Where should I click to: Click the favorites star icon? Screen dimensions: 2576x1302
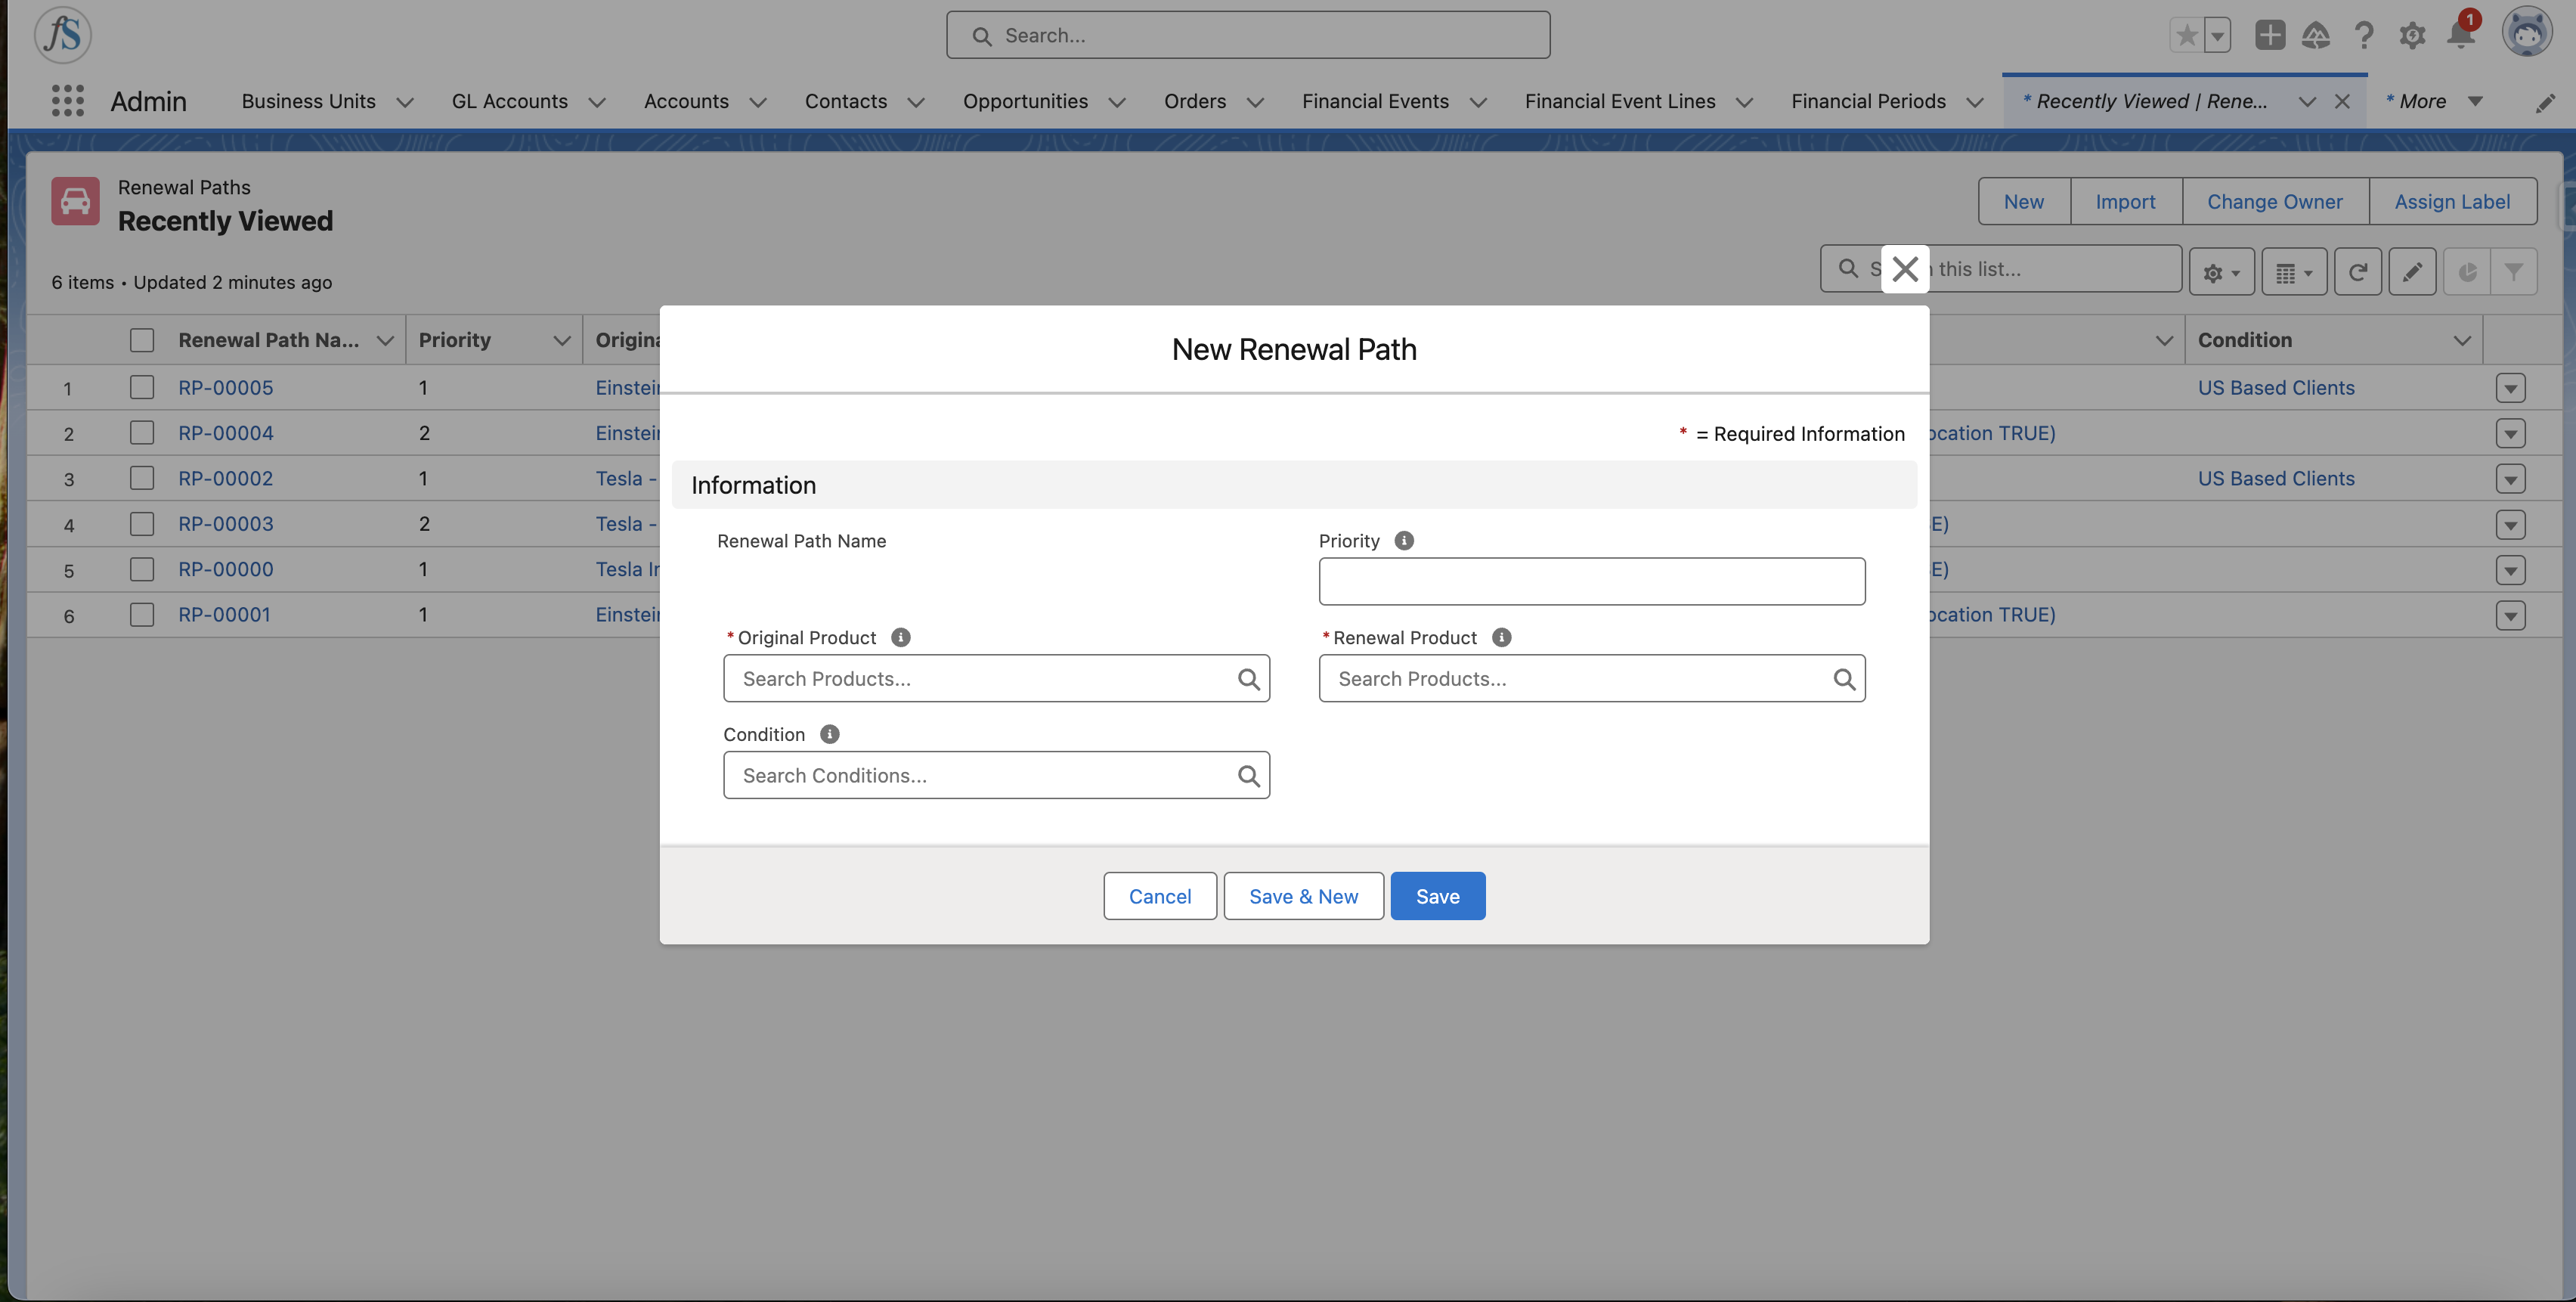pyautogui.click(x=2186, y=36)
